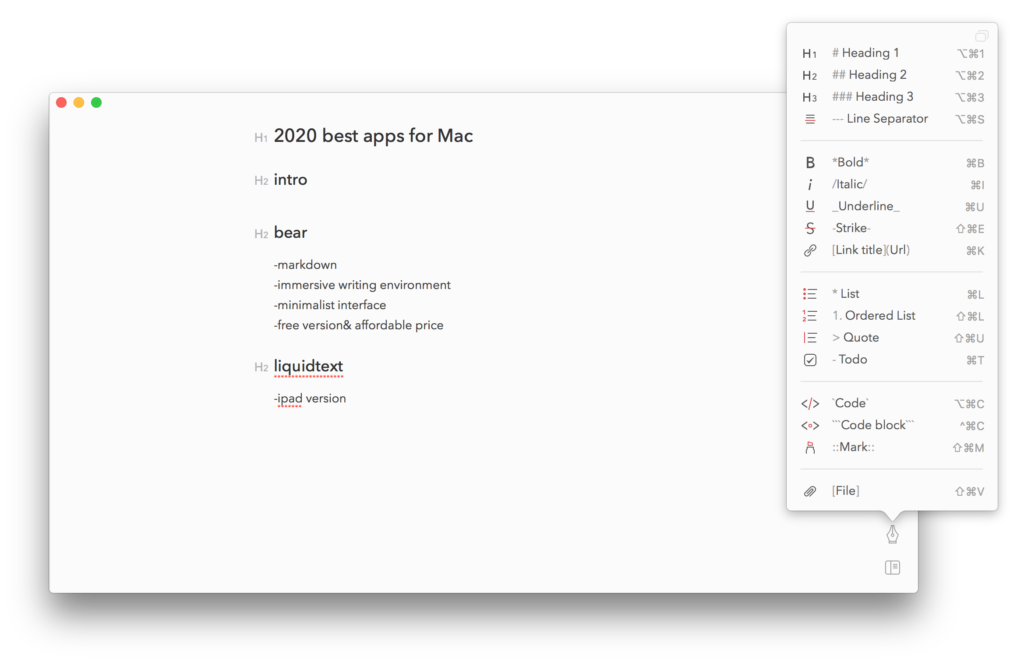Select the Bold B icon

[x=810, y=163]
